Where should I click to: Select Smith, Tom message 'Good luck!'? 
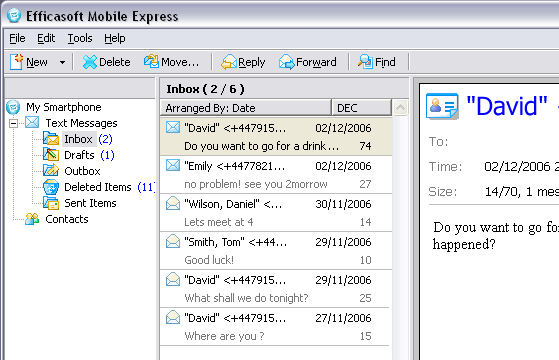click(276, 251)
